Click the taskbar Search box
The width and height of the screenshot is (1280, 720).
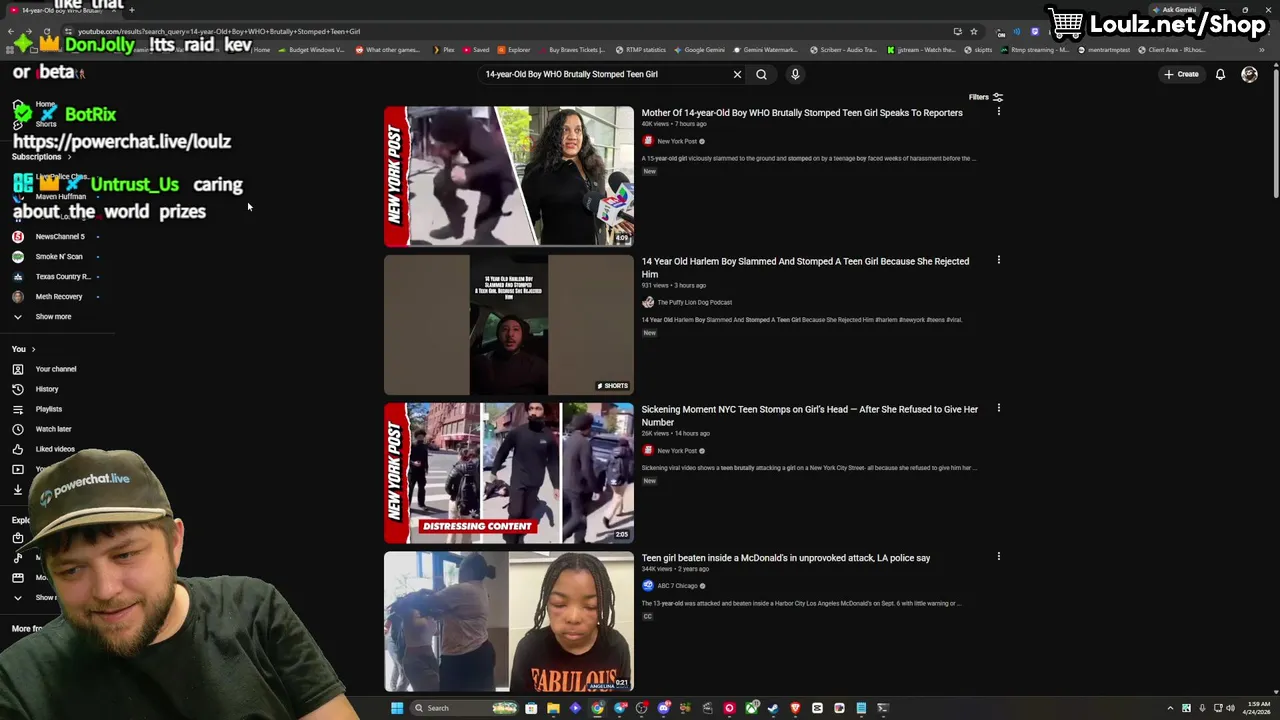tap(465, 708)
